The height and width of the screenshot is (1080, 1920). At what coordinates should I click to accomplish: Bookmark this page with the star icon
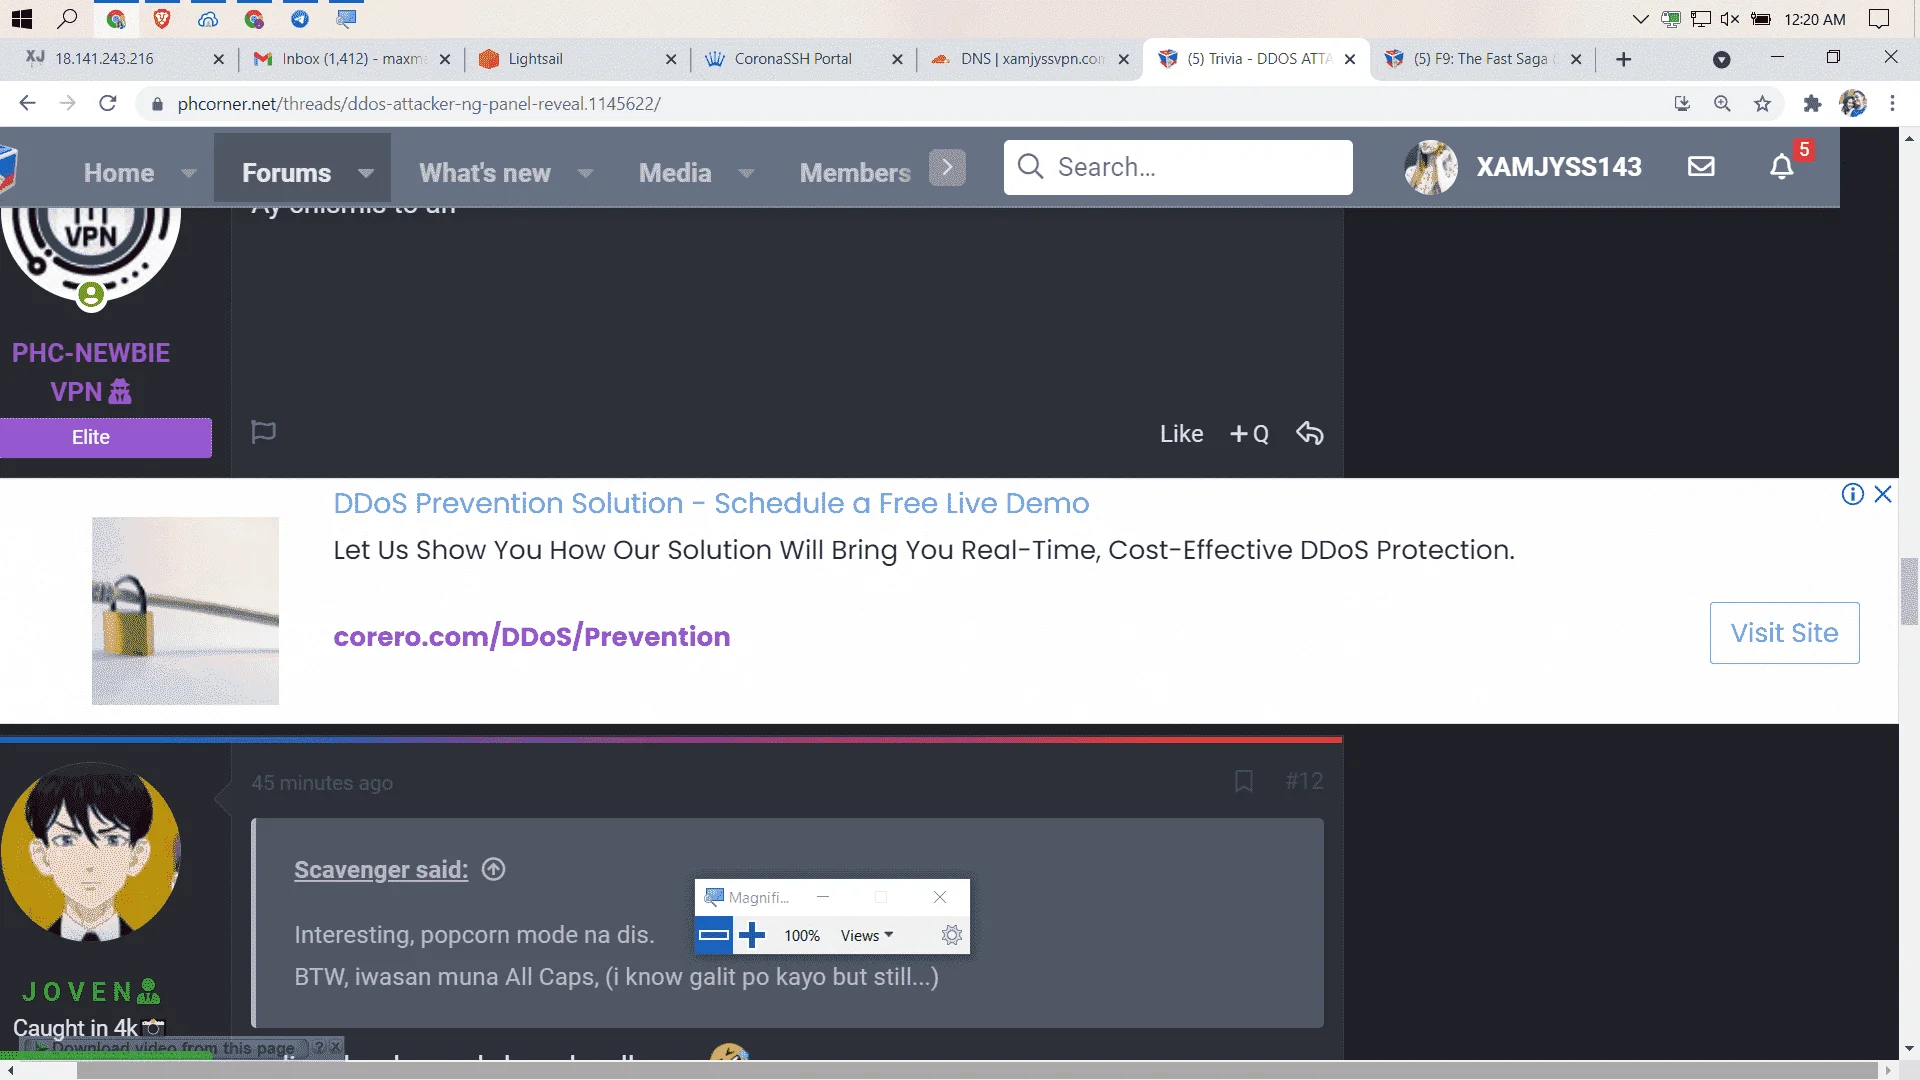[1762, 103]
